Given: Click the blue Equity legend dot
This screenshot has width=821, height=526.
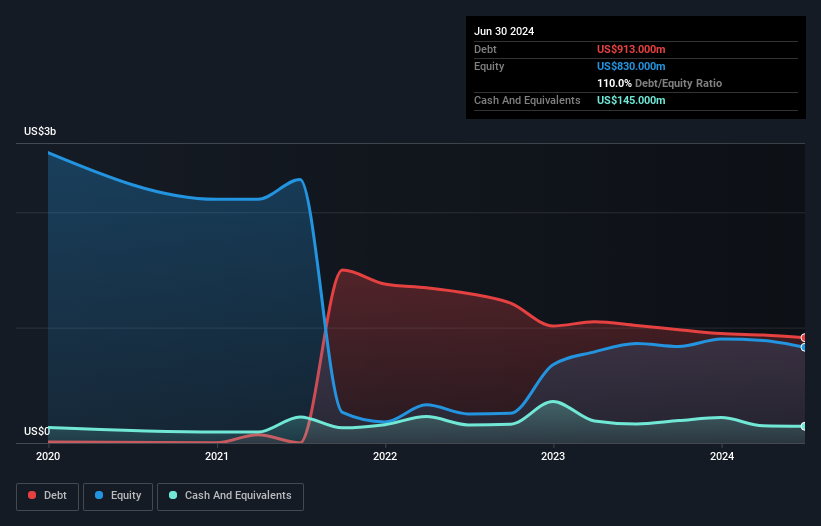Looking at the screenshot, I should coord(98,495).
